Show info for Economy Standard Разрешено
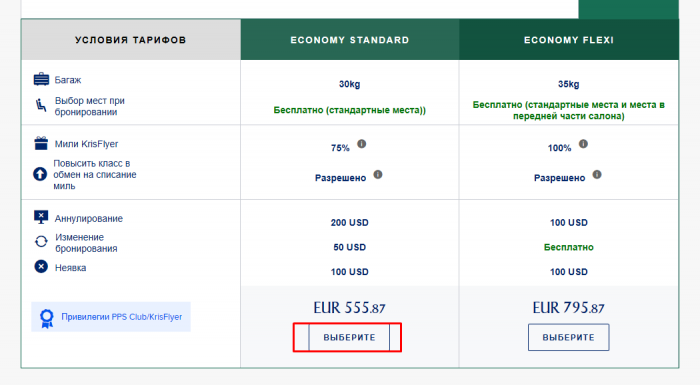This screenshot has width=700, height=385. tap(378, 174)
